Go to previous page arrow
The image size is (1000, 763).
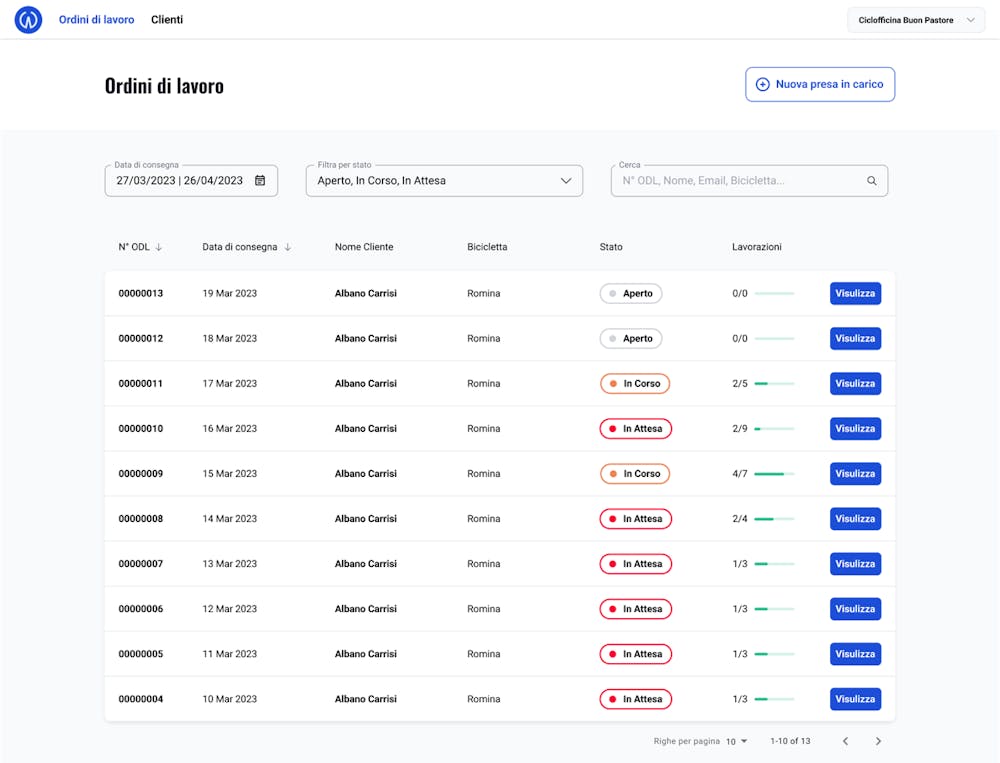[845, 741]
